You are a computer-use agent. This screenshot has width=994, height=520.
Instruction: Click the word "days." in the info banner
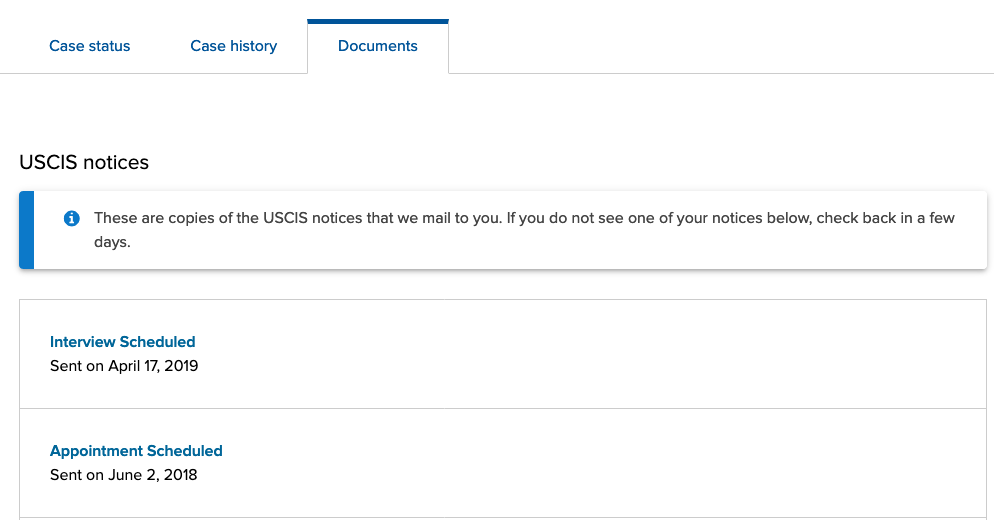click(112, 242)
